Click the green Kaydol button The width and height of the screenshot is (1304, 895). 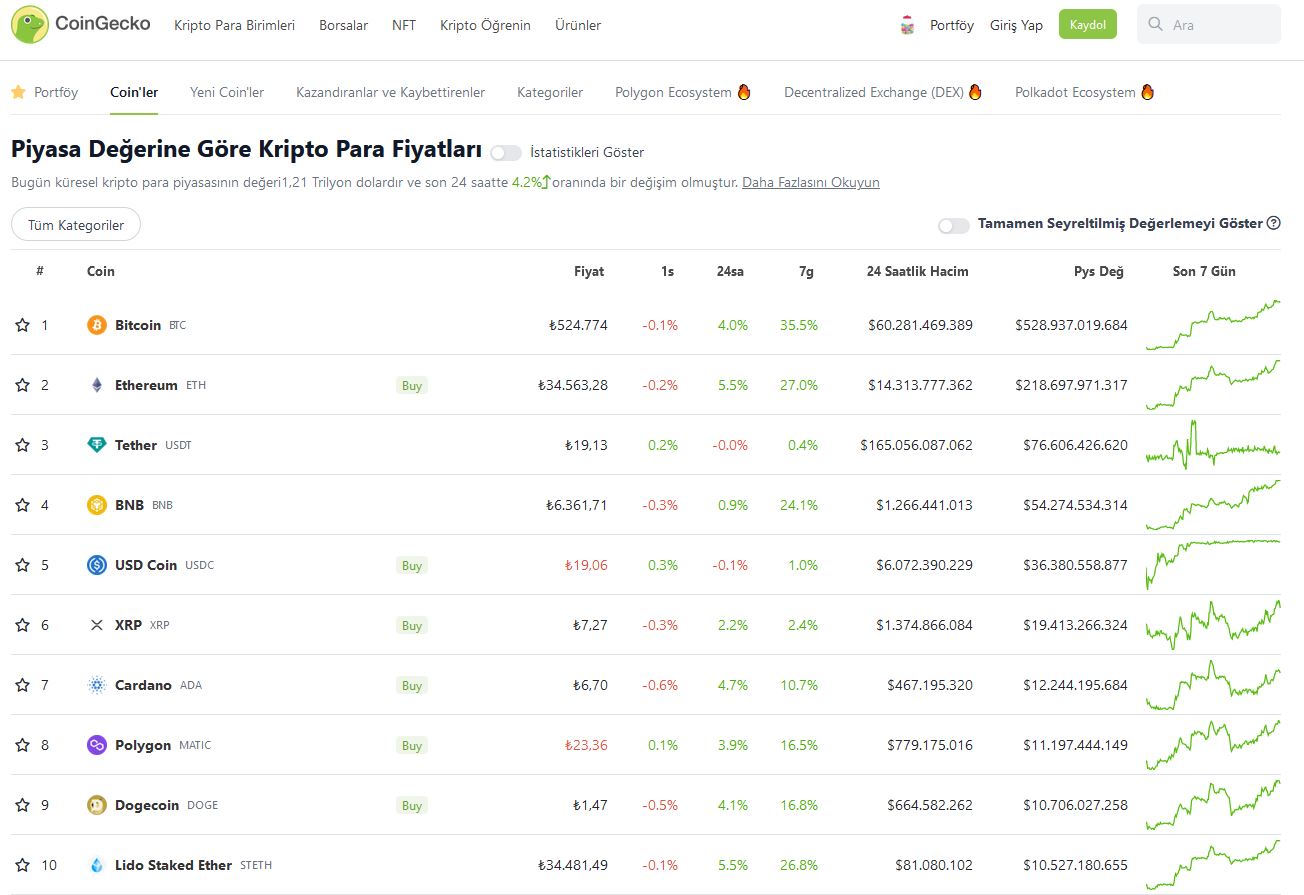[1088, 24]
